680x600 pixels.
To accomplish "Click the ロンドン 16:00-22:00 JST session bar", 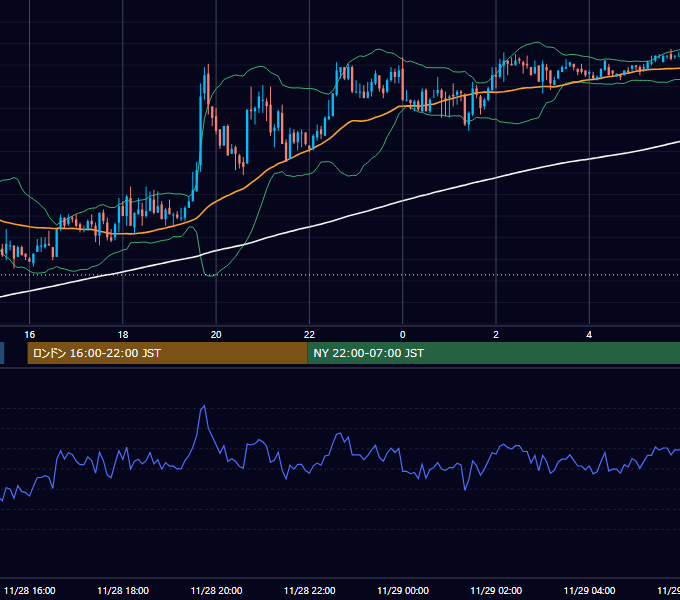I will (167, 353).
